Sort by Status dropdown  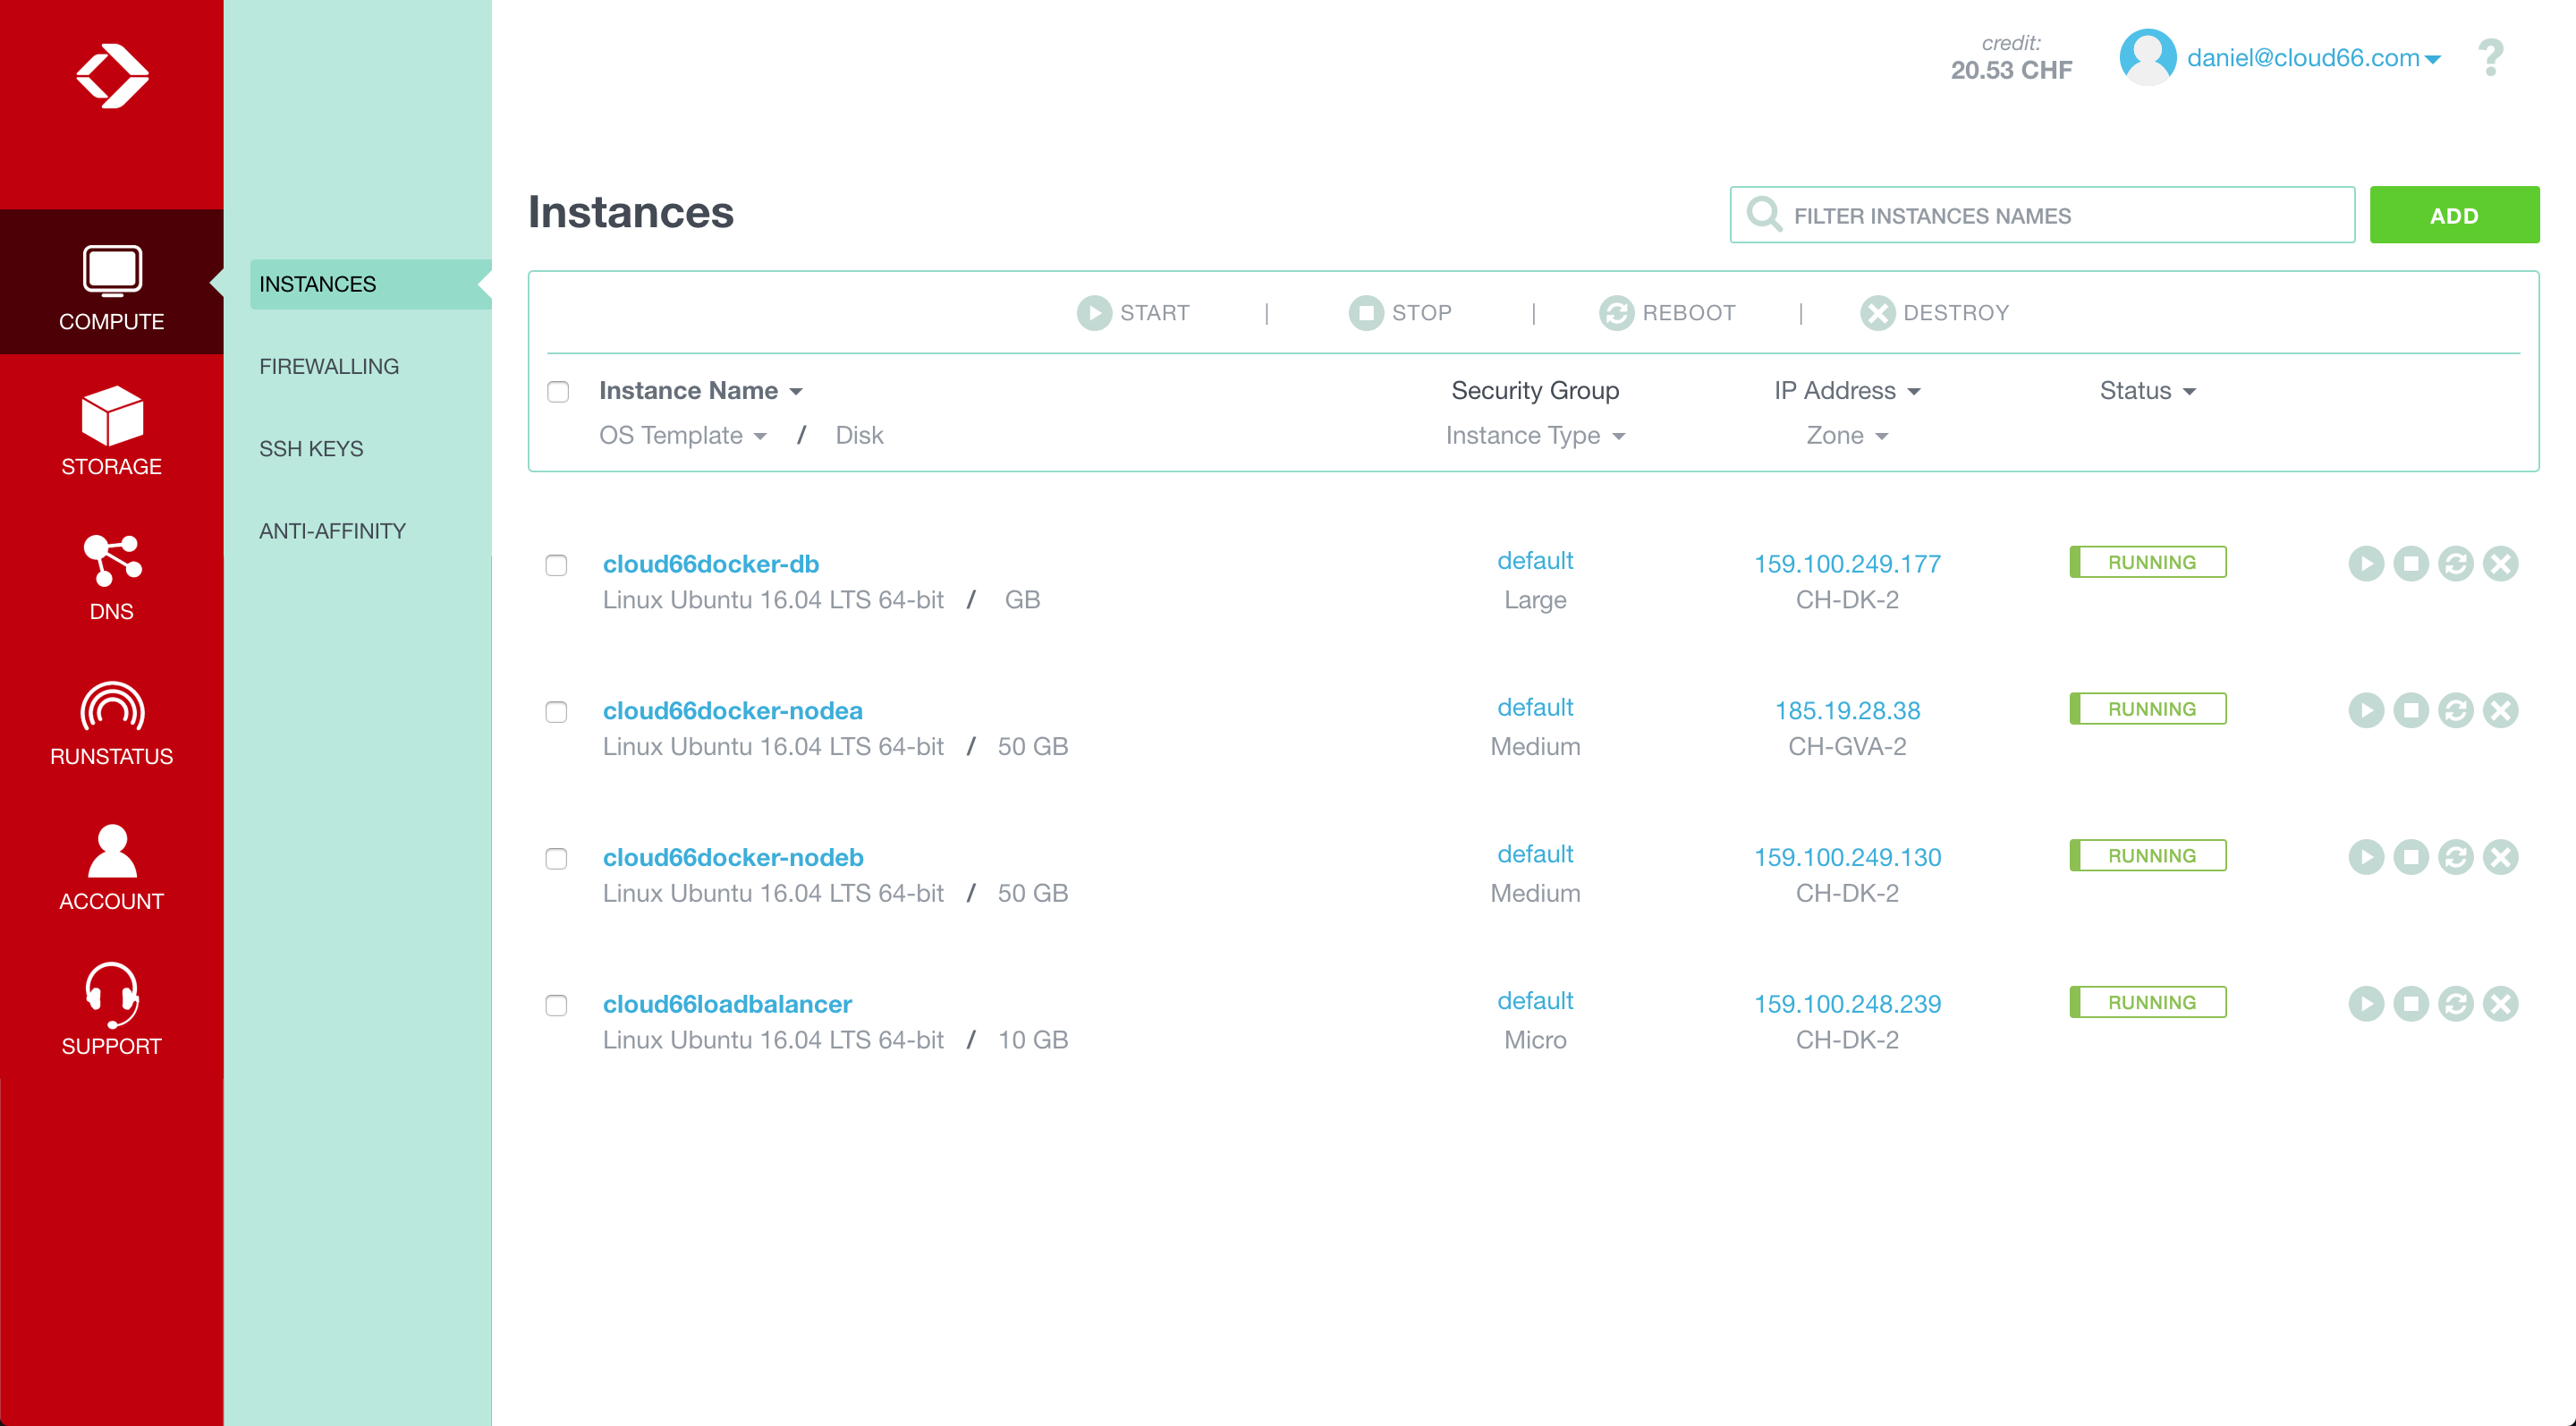click(x=2147, y=390)
